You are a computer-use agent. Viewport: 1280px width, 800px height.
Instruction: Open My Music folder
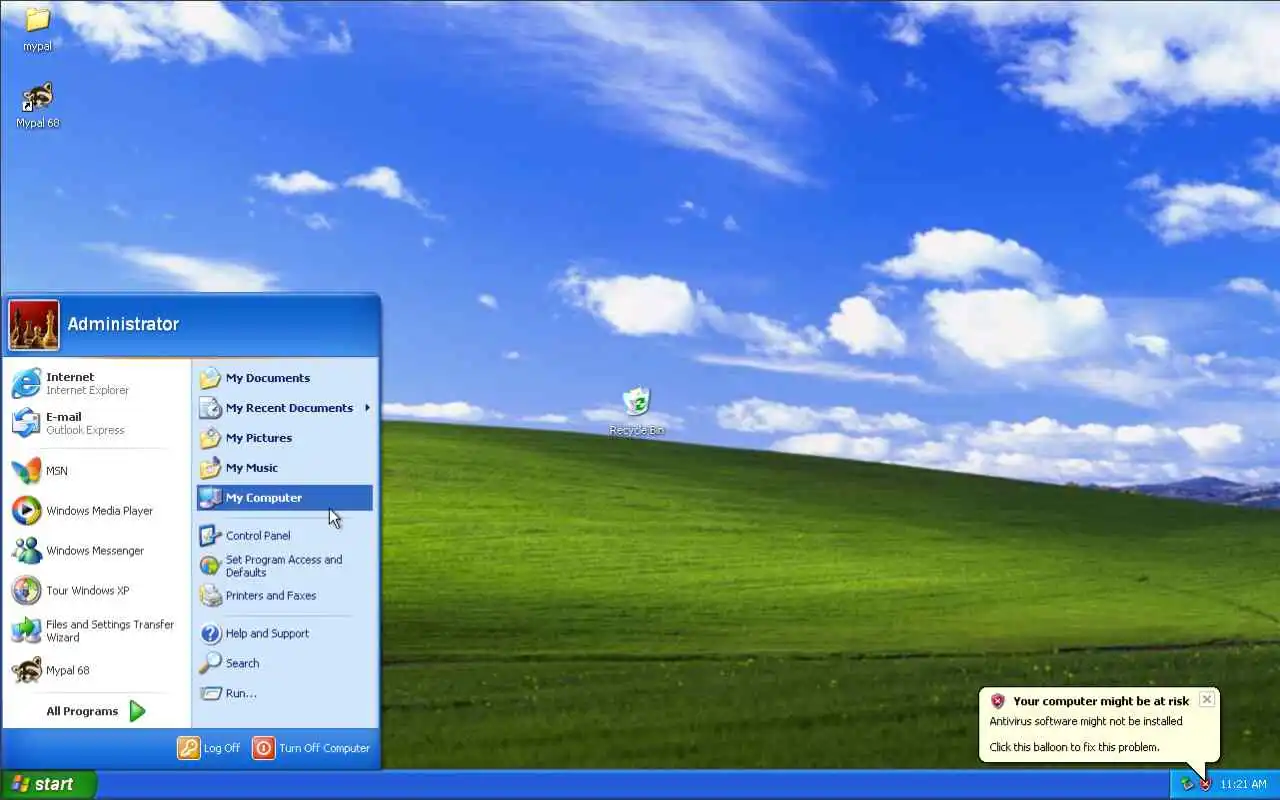[285, 468]
